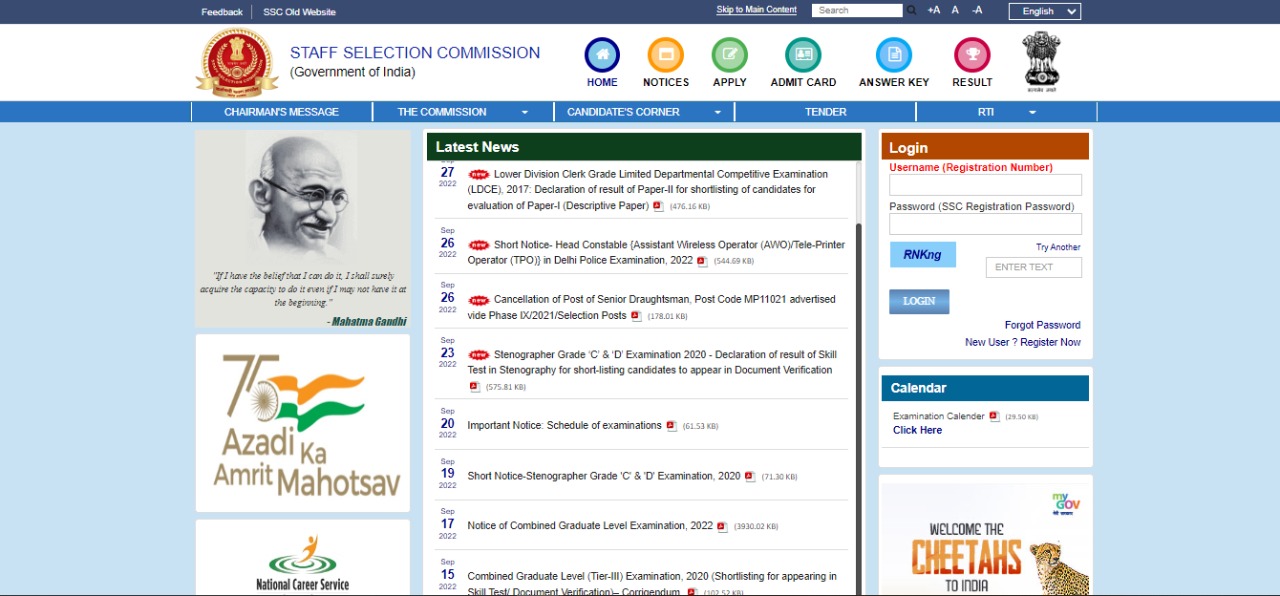This screenshot has width=1280, height=596.
Task: Click the Username registration number field
Action: pyautogui.click(x=985, y=185)
